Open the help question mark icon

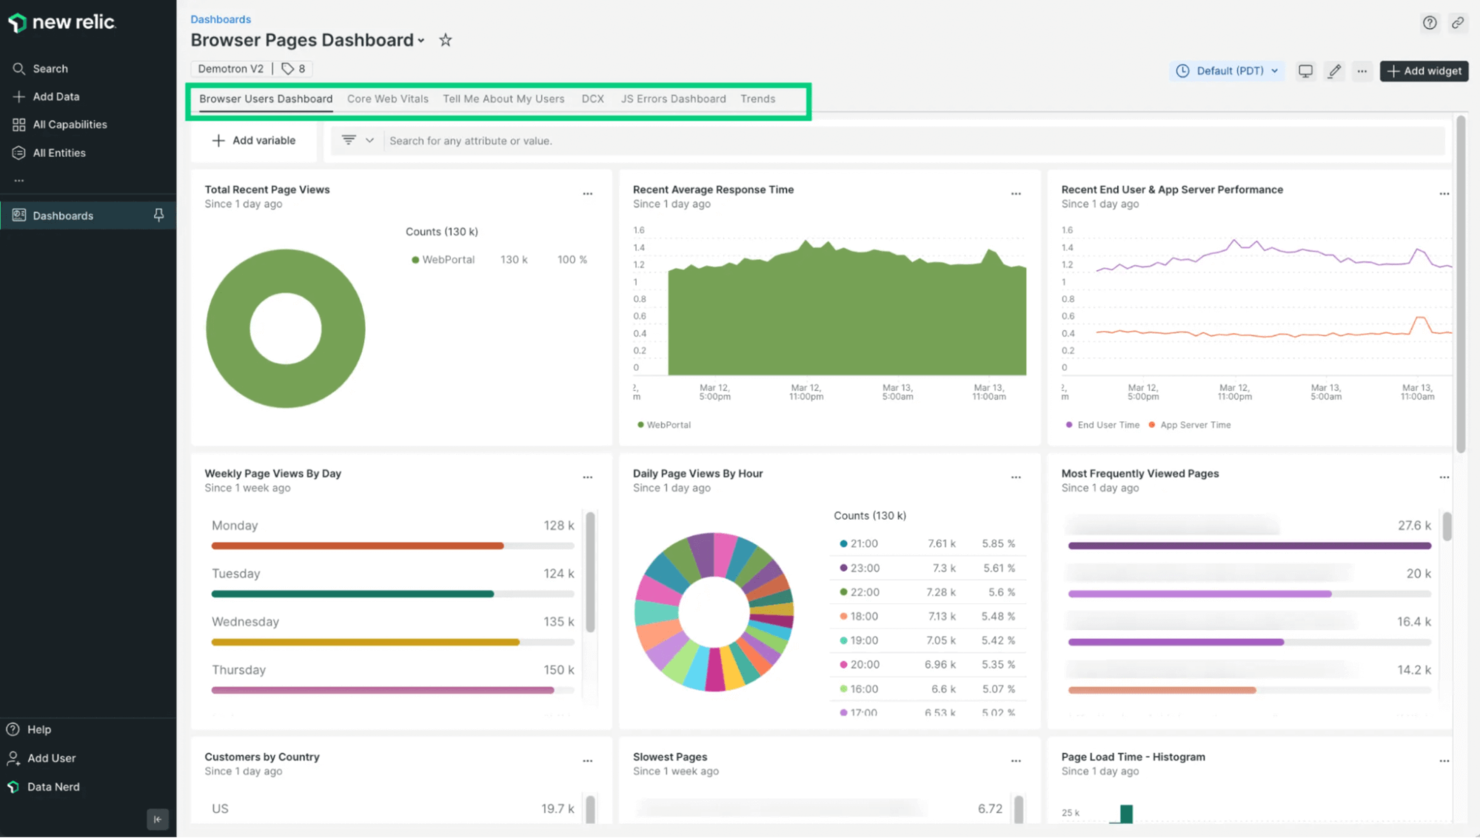click(x=1430, y=22)
